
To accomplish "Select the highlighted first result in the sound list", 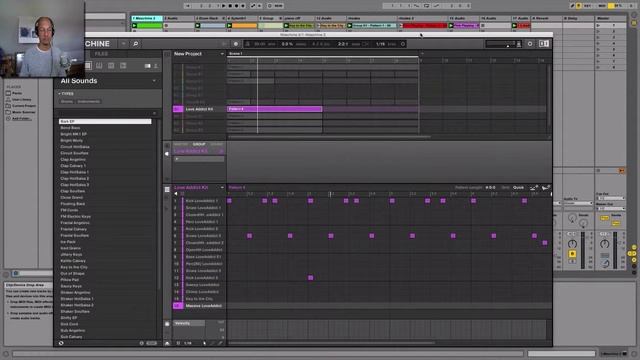I will pos(105,122).
